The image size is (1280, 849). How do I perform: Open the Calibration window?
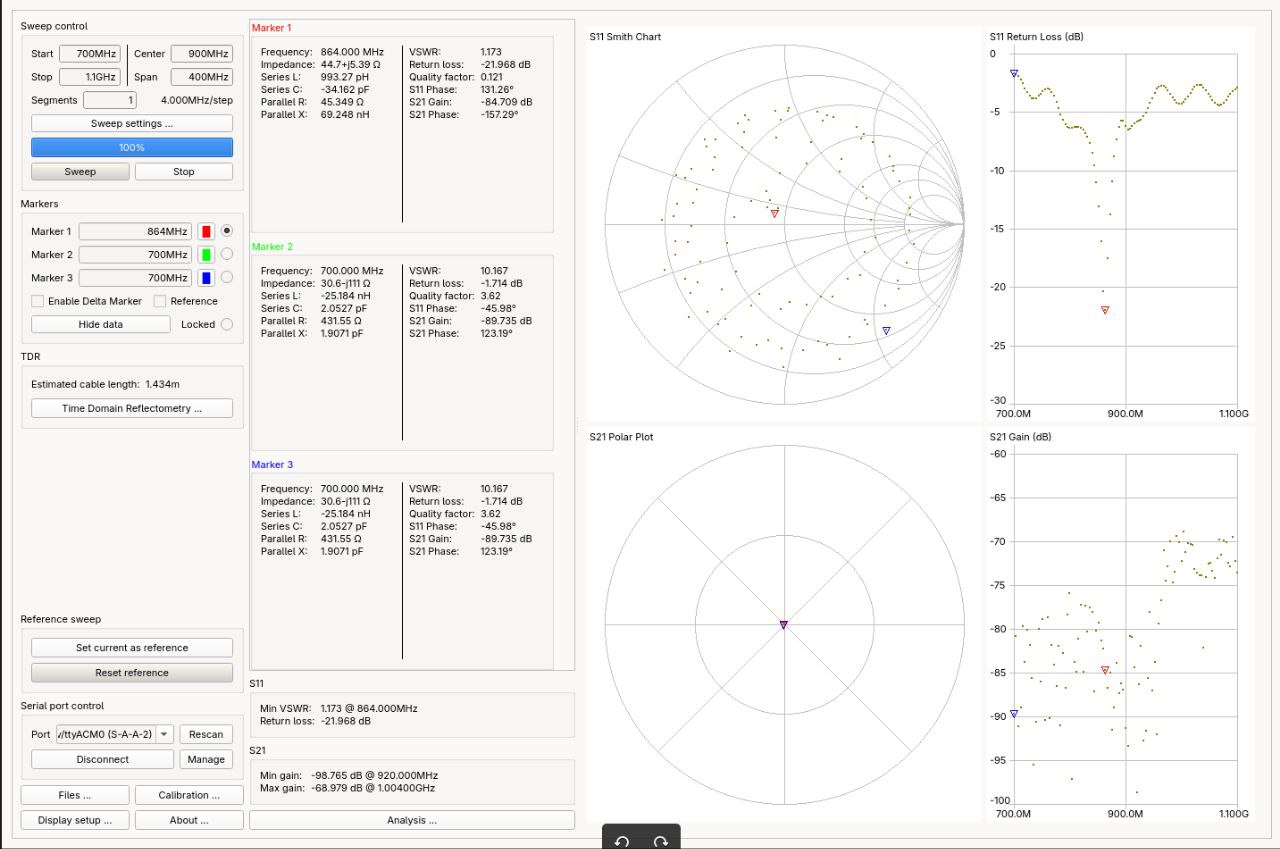click(x=189, y=795)
